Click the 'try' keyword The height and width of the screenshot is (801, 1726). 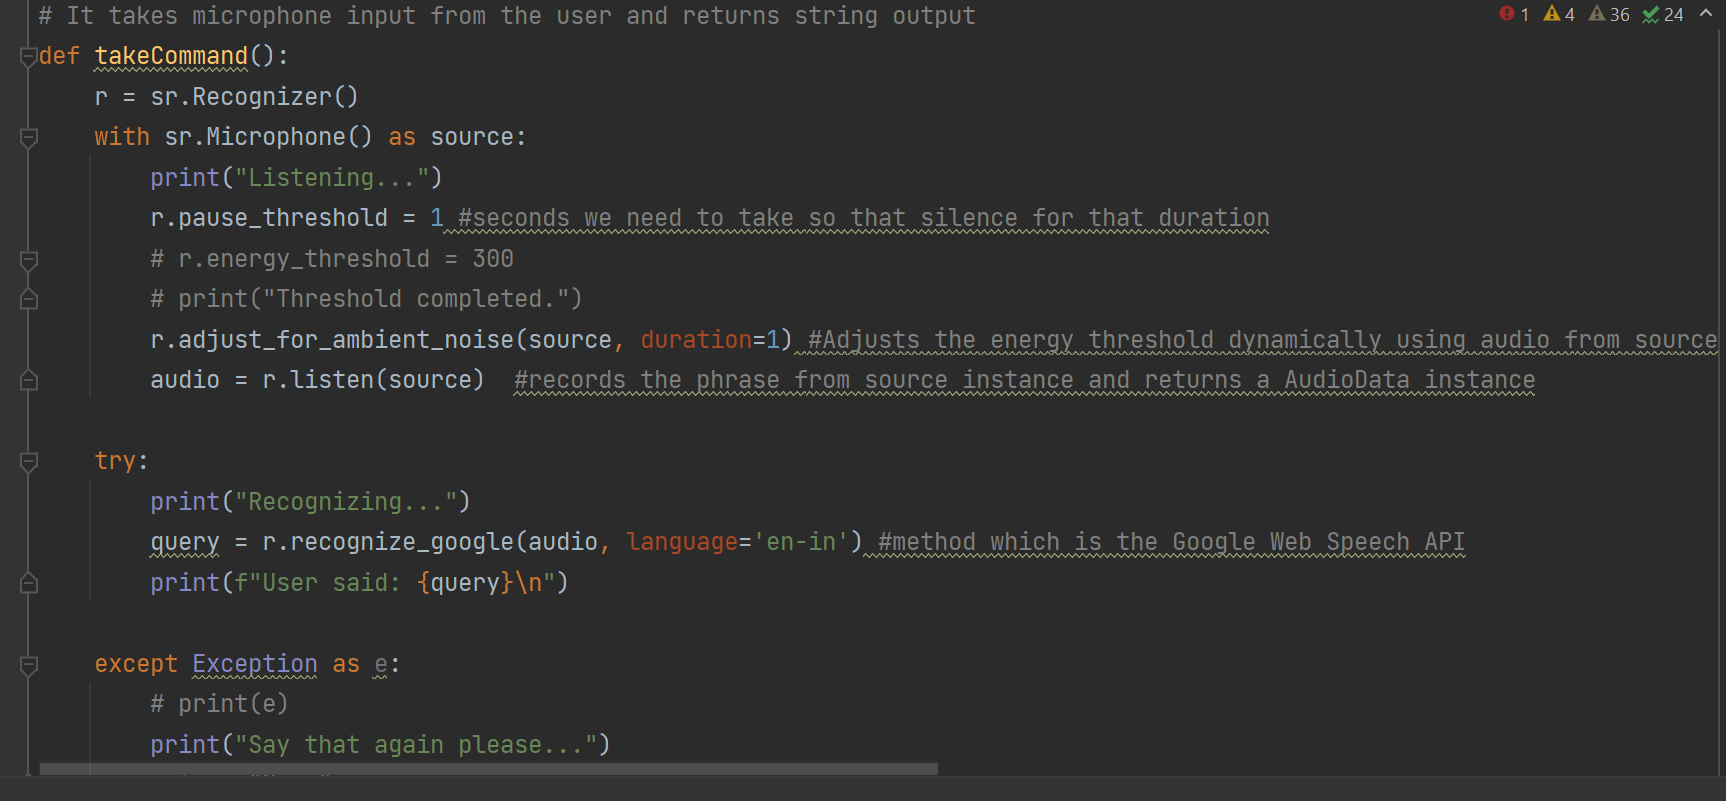[x=115, y=461]
